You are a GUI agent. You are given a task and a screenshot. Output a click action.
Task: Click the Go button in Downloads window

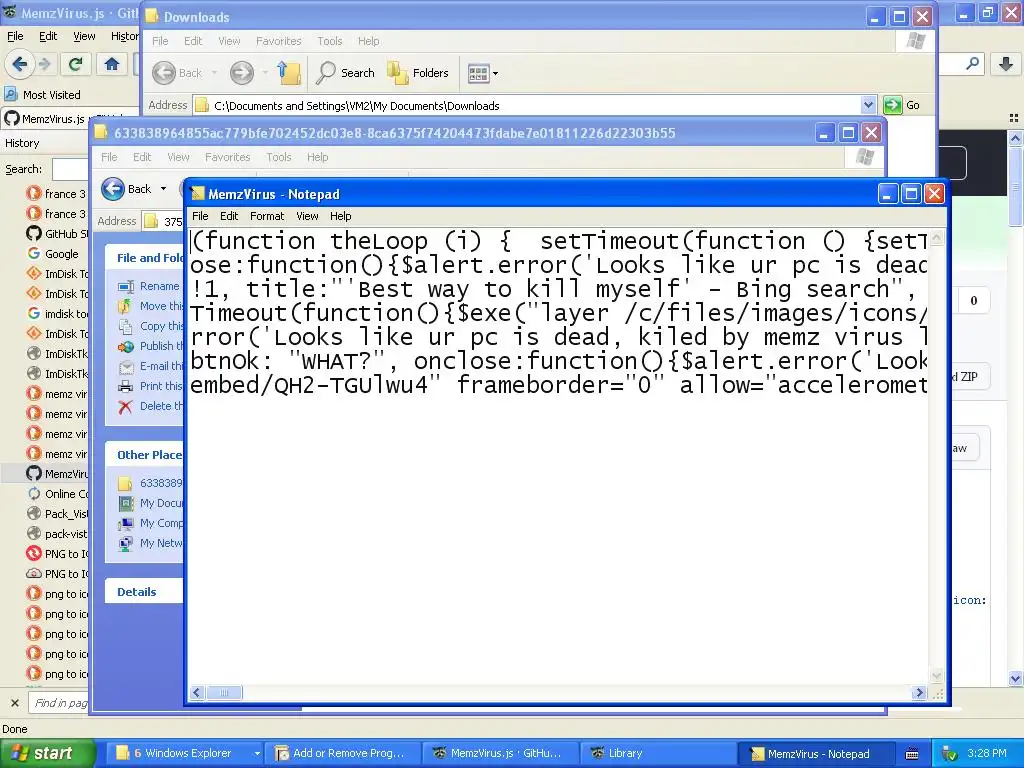902,105
